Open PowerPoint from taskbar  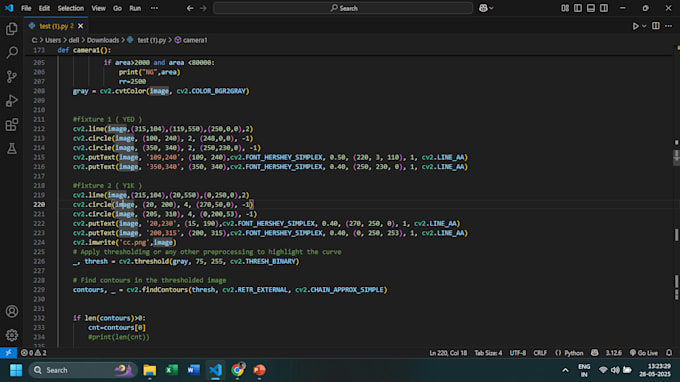click(x=259, y=370)
